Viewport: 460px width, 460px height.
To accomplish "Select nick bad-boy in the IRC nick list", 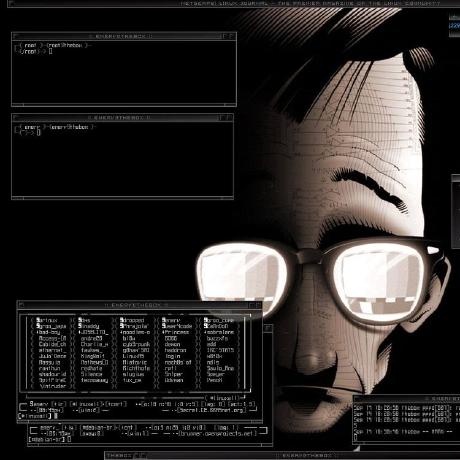I will [48, 332].
